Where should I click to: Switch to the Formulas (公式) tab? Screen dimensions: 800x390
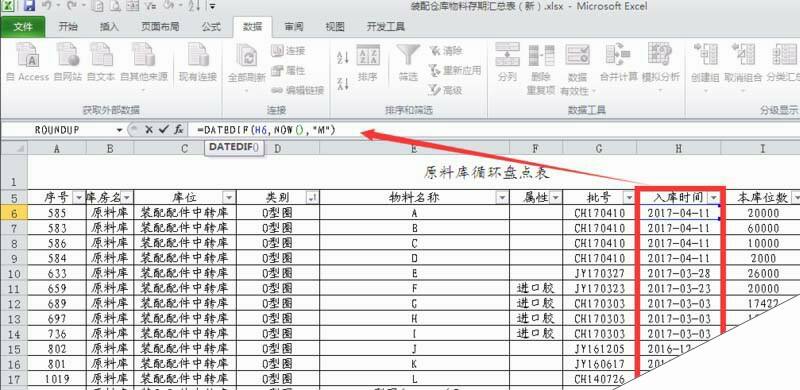[x=211, y=27]
